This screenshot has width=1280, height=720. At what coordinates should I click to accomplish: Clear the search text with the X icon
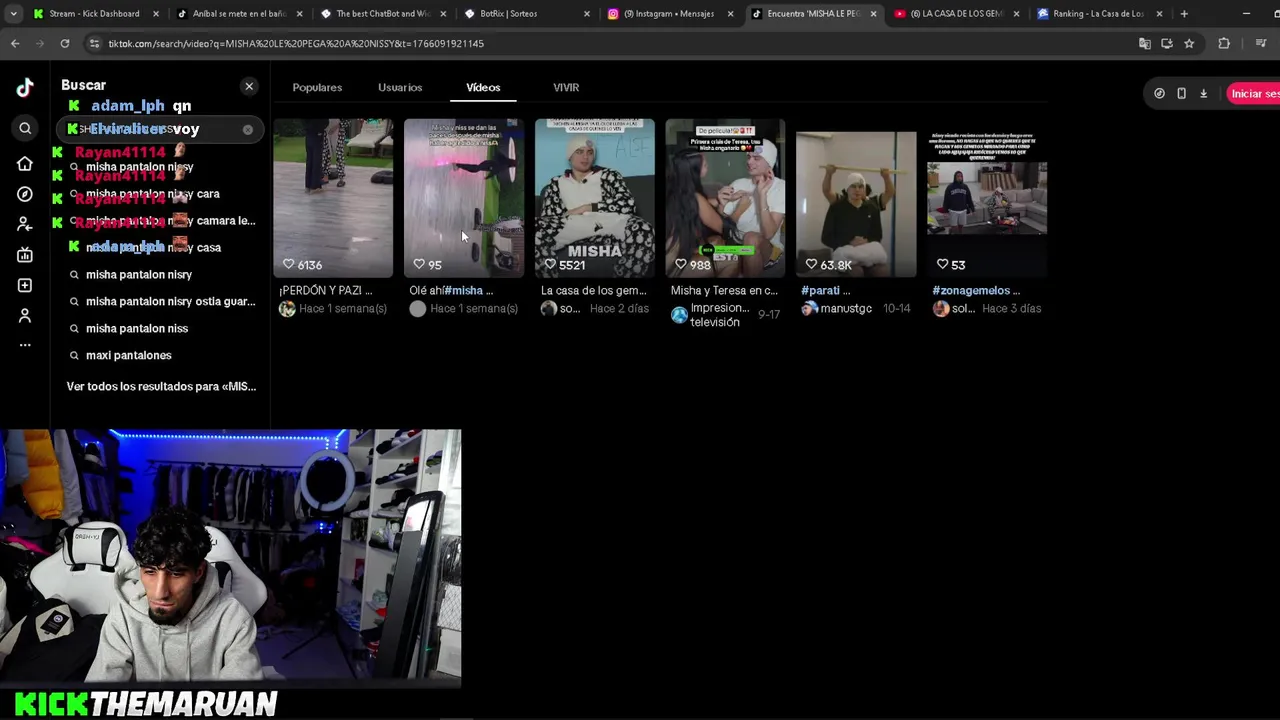pyautogui.click(x=248, y=129)
